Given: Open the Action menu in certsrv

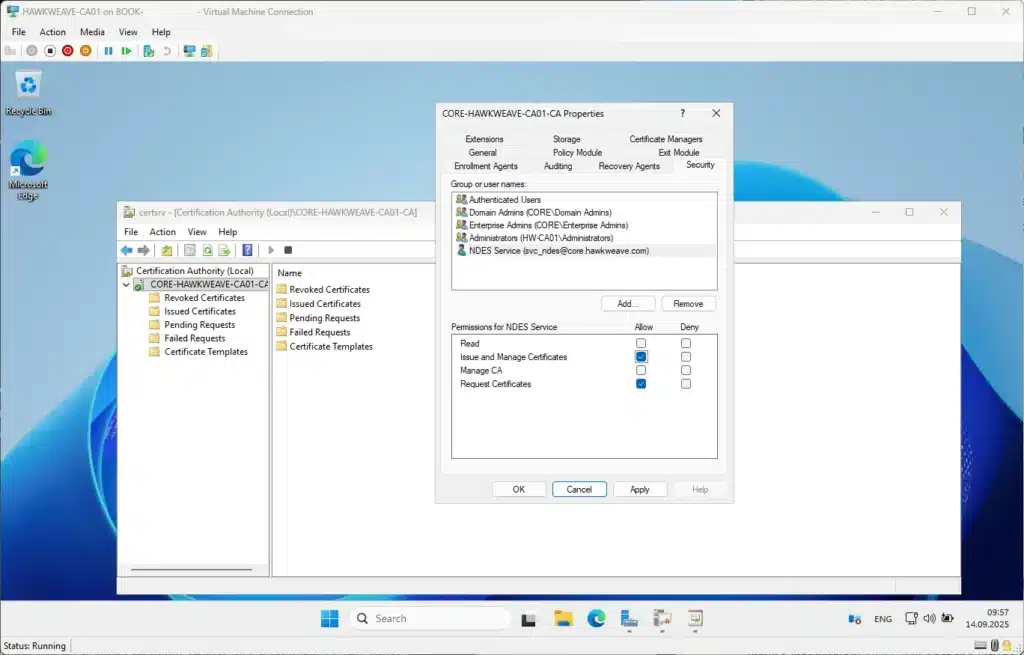Looking at the screenshot, I should pyautogui.click(x=162, y=232).
